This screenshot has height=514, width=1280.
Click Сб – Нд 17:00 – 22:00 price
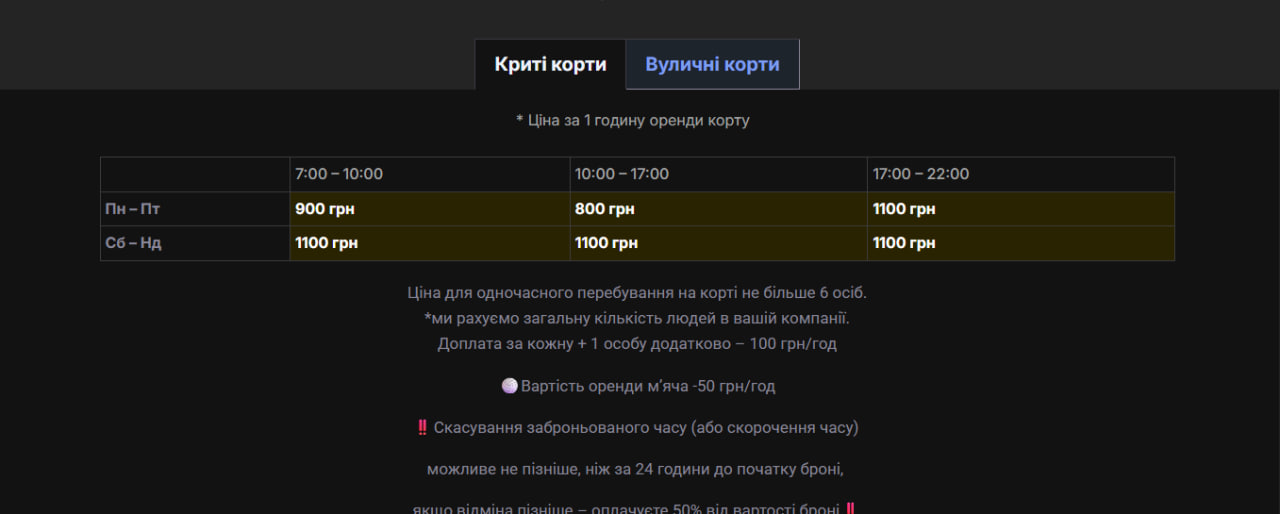pyautogui.click(x=1021, y=243)
